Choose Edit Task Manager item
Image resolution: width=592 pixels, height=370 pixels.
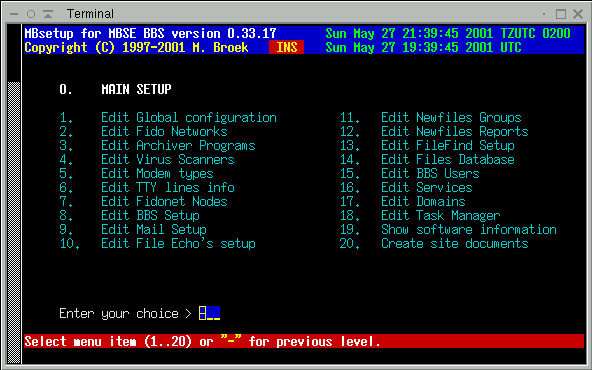click(x=441, y=215)
